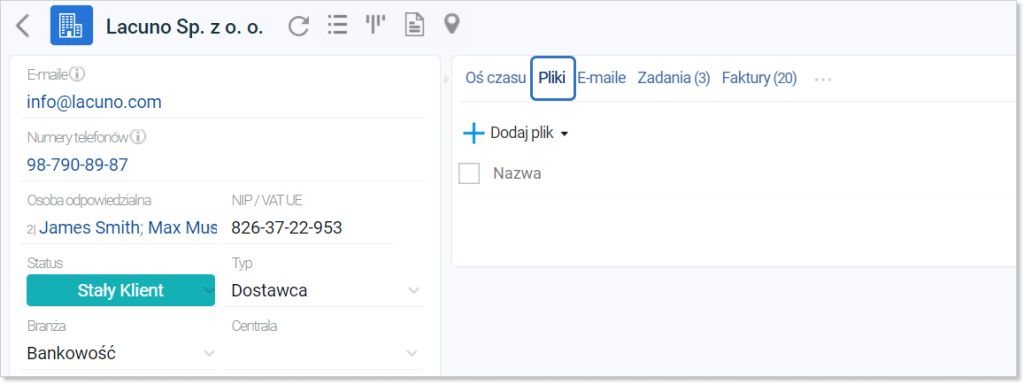This screenshot has width=1024, height=384.
Task: Switch to the Faktury (20) tab
Action: coord(759,78)
